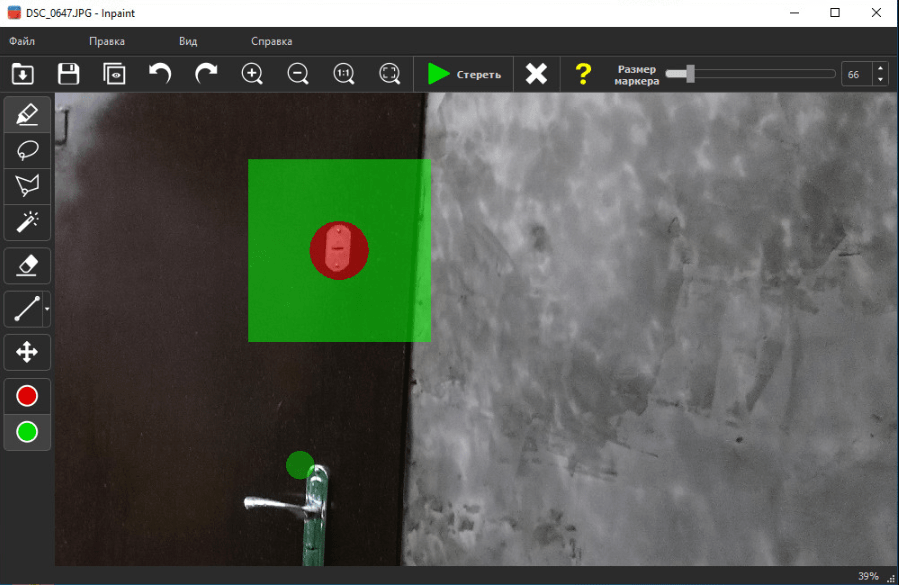Save the image with floppy icon
The height and width of the screenshot is (585, 899).
point(68,74)
